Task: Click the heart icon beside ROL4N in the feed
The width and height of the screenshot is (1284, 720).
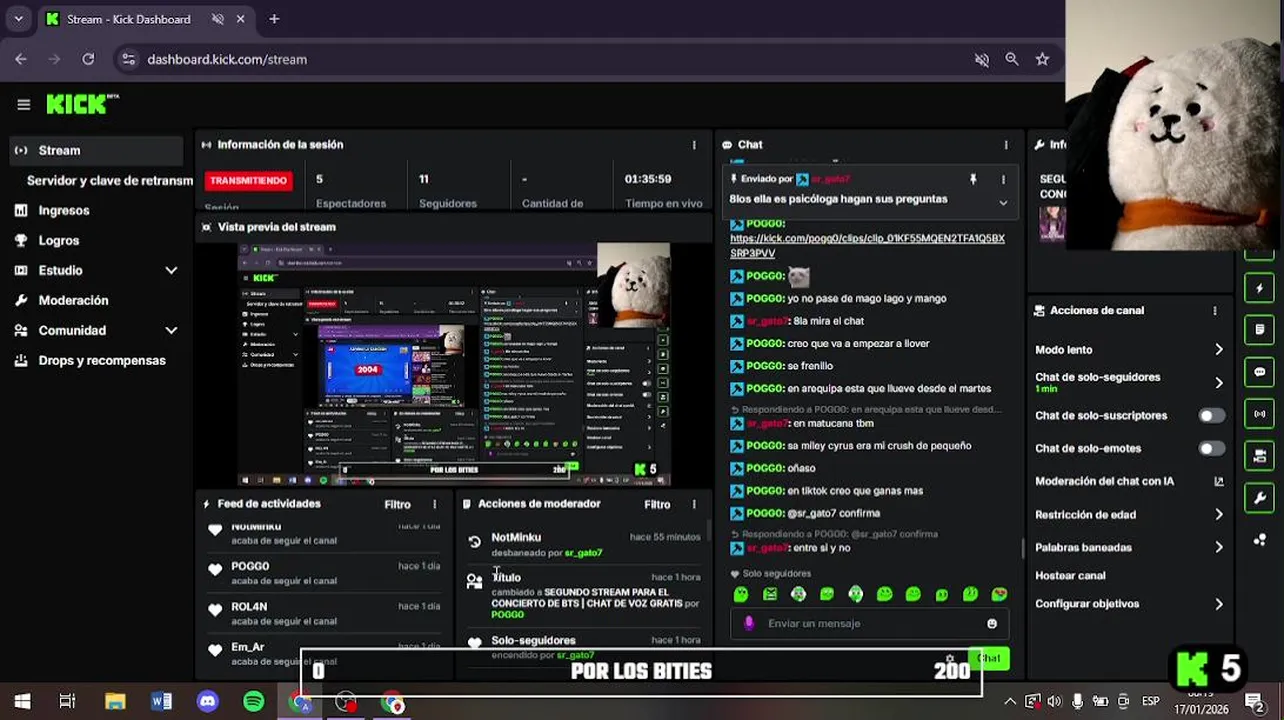Action: click(x=215, y=609)
